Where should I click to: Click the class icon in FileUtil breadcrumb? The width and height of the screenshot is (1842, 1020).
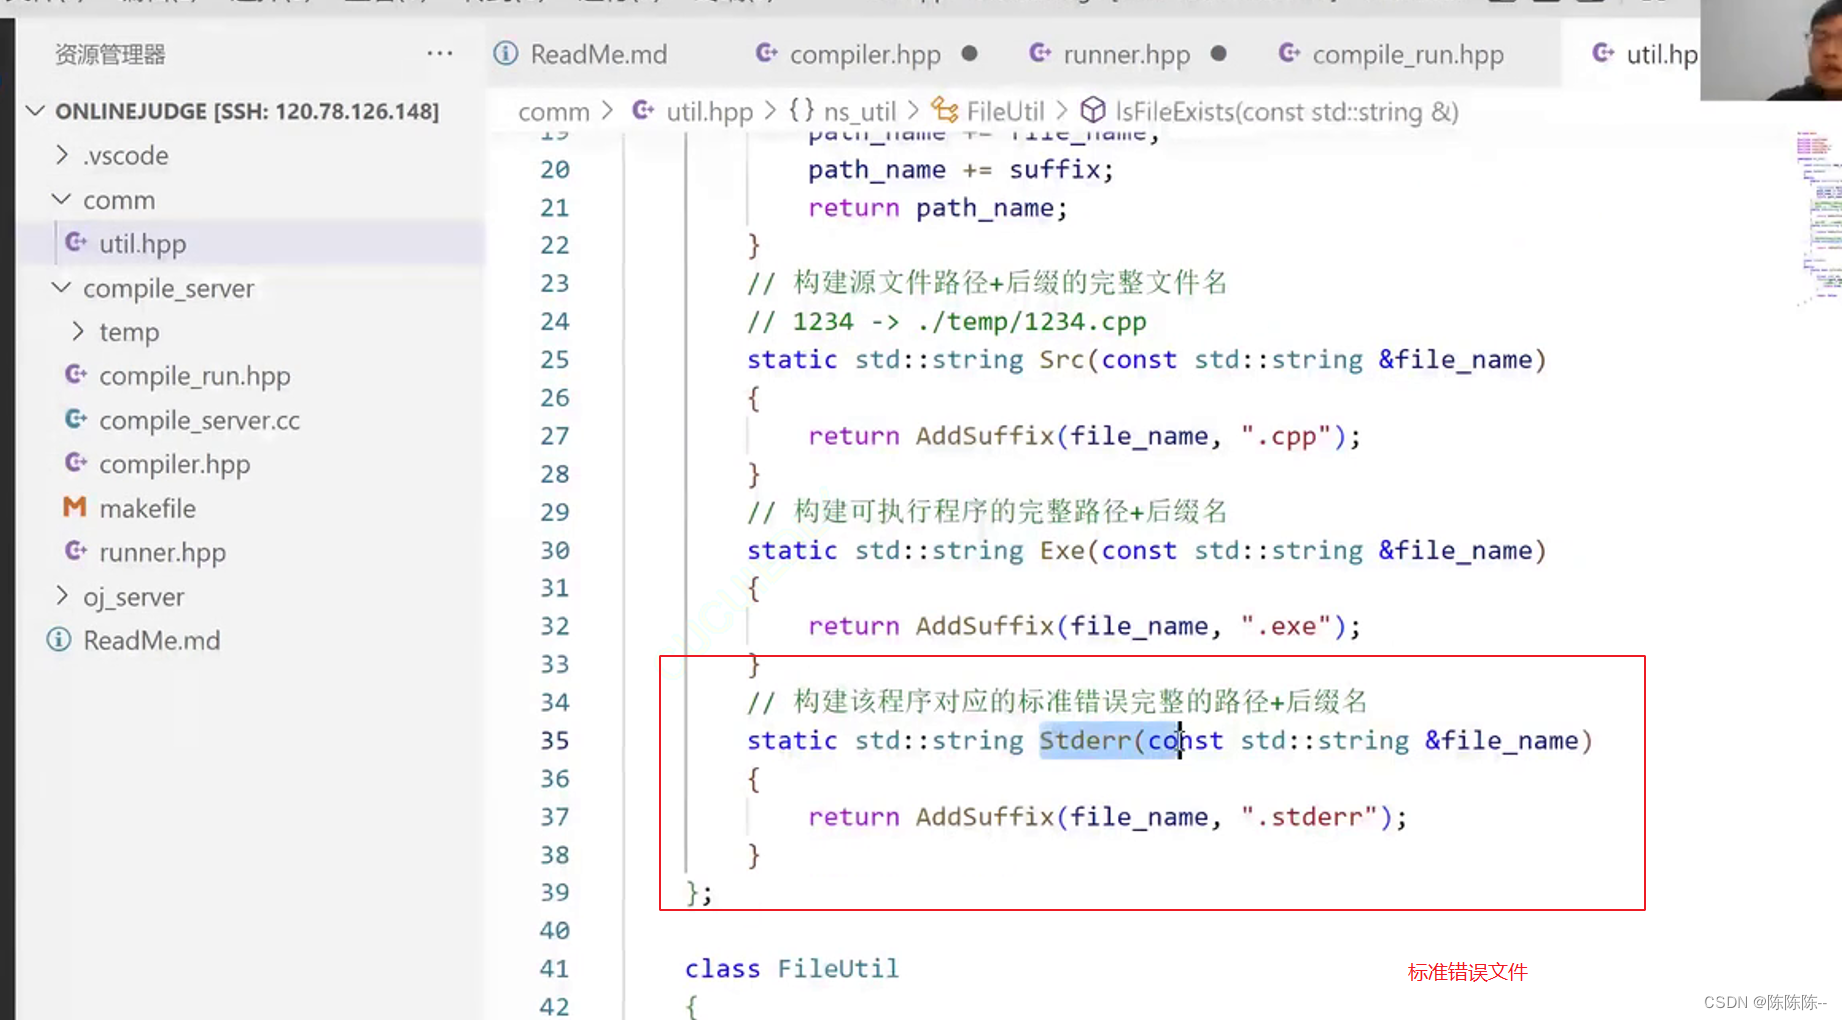944,109
